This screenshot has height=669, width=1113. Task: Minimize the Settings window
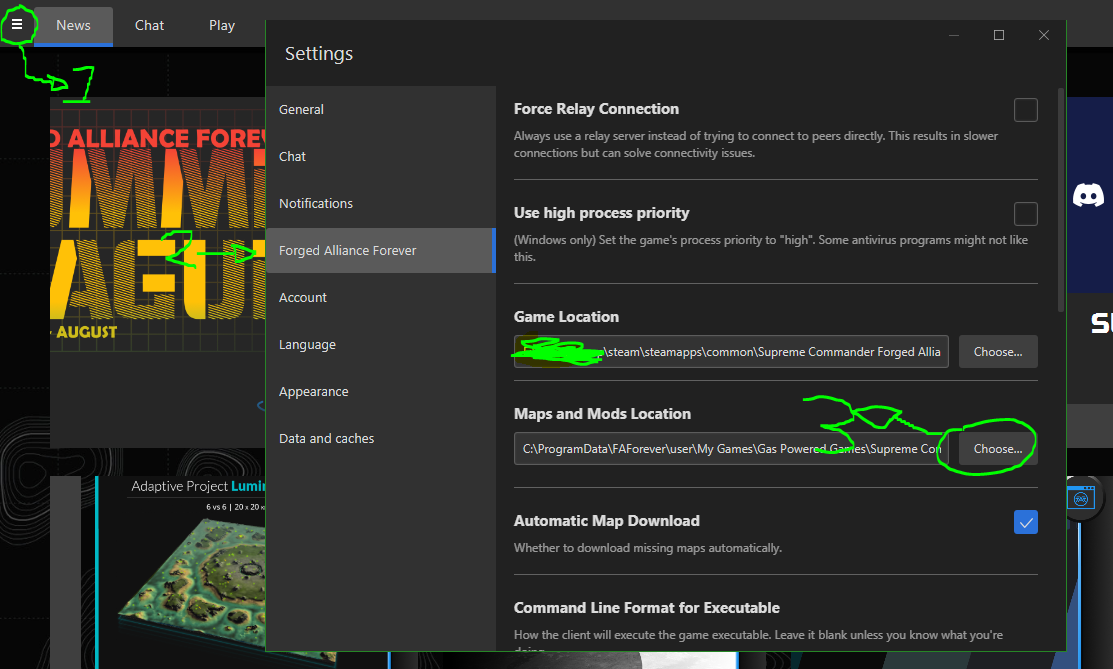(x=954, y=35)
